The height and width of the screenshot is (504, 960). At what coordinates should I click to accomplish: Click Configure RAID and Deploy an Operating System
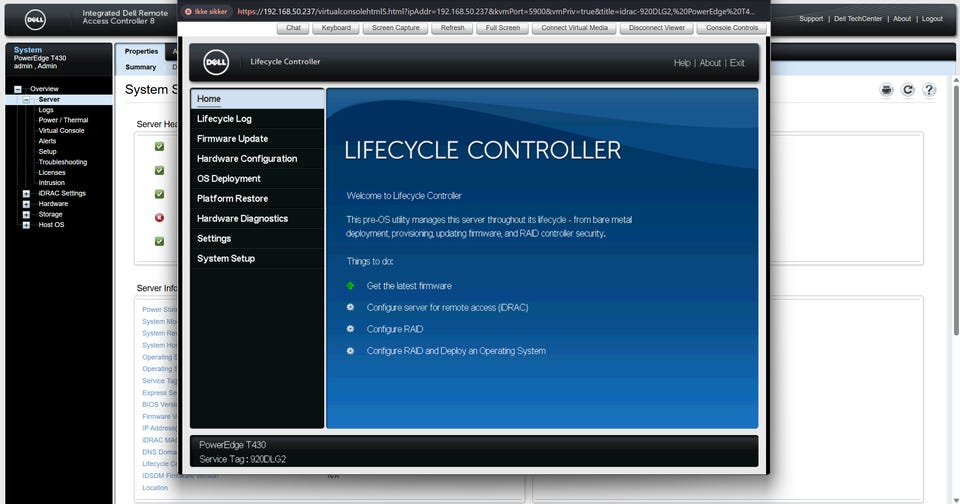(456, 351)
